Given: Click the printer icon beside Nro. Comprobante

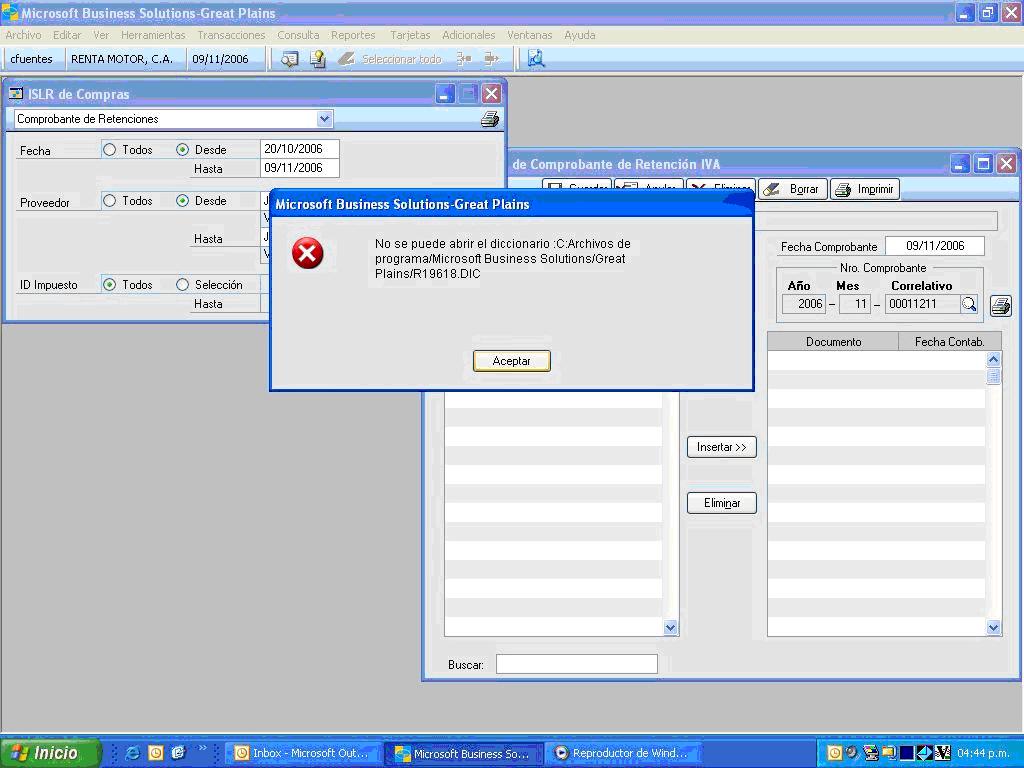Looking at the screenshot, I should click(1000, 305).
